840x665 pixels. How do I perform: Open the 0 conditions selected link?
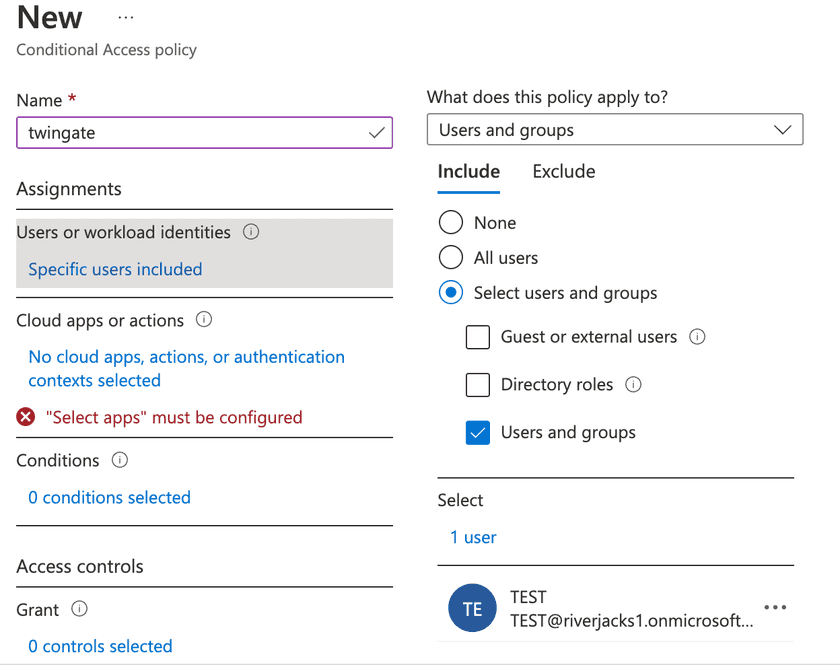(x=109, y=497)
